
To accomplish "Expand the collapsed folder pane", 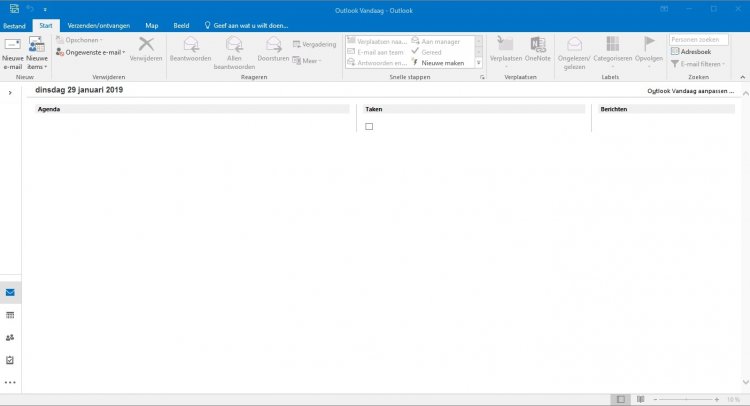I will tap(9, 92).
